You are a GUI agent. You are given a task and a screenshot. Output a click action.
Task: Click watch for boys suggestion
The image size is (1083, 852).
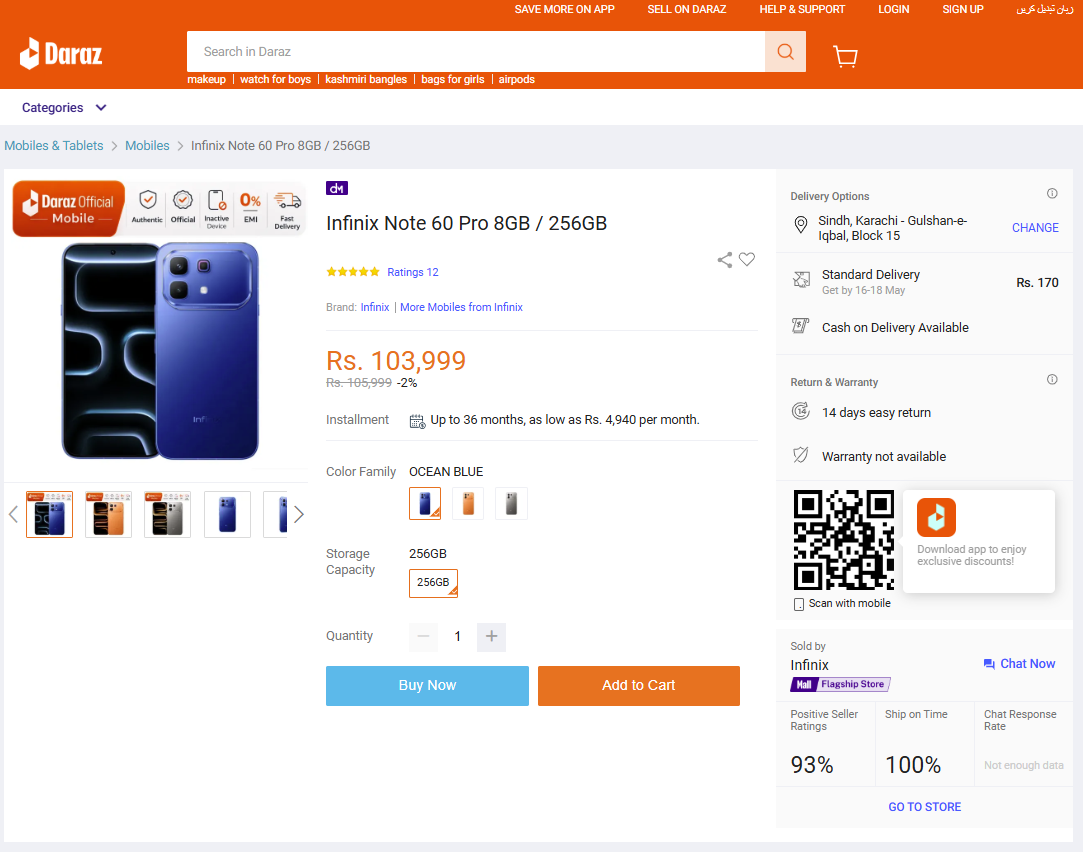click(276, 79)
